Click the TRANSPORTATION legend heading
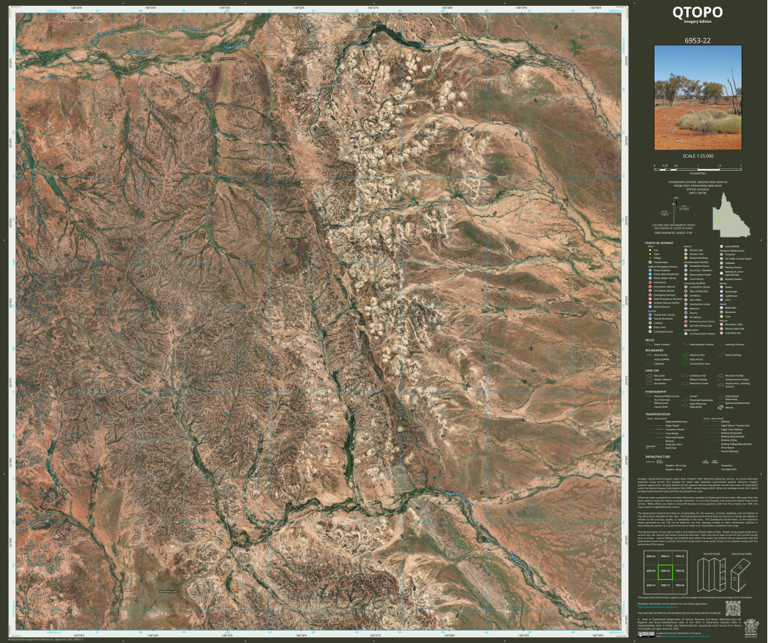The height and width of the screenshot is (643, 768). 658,414
